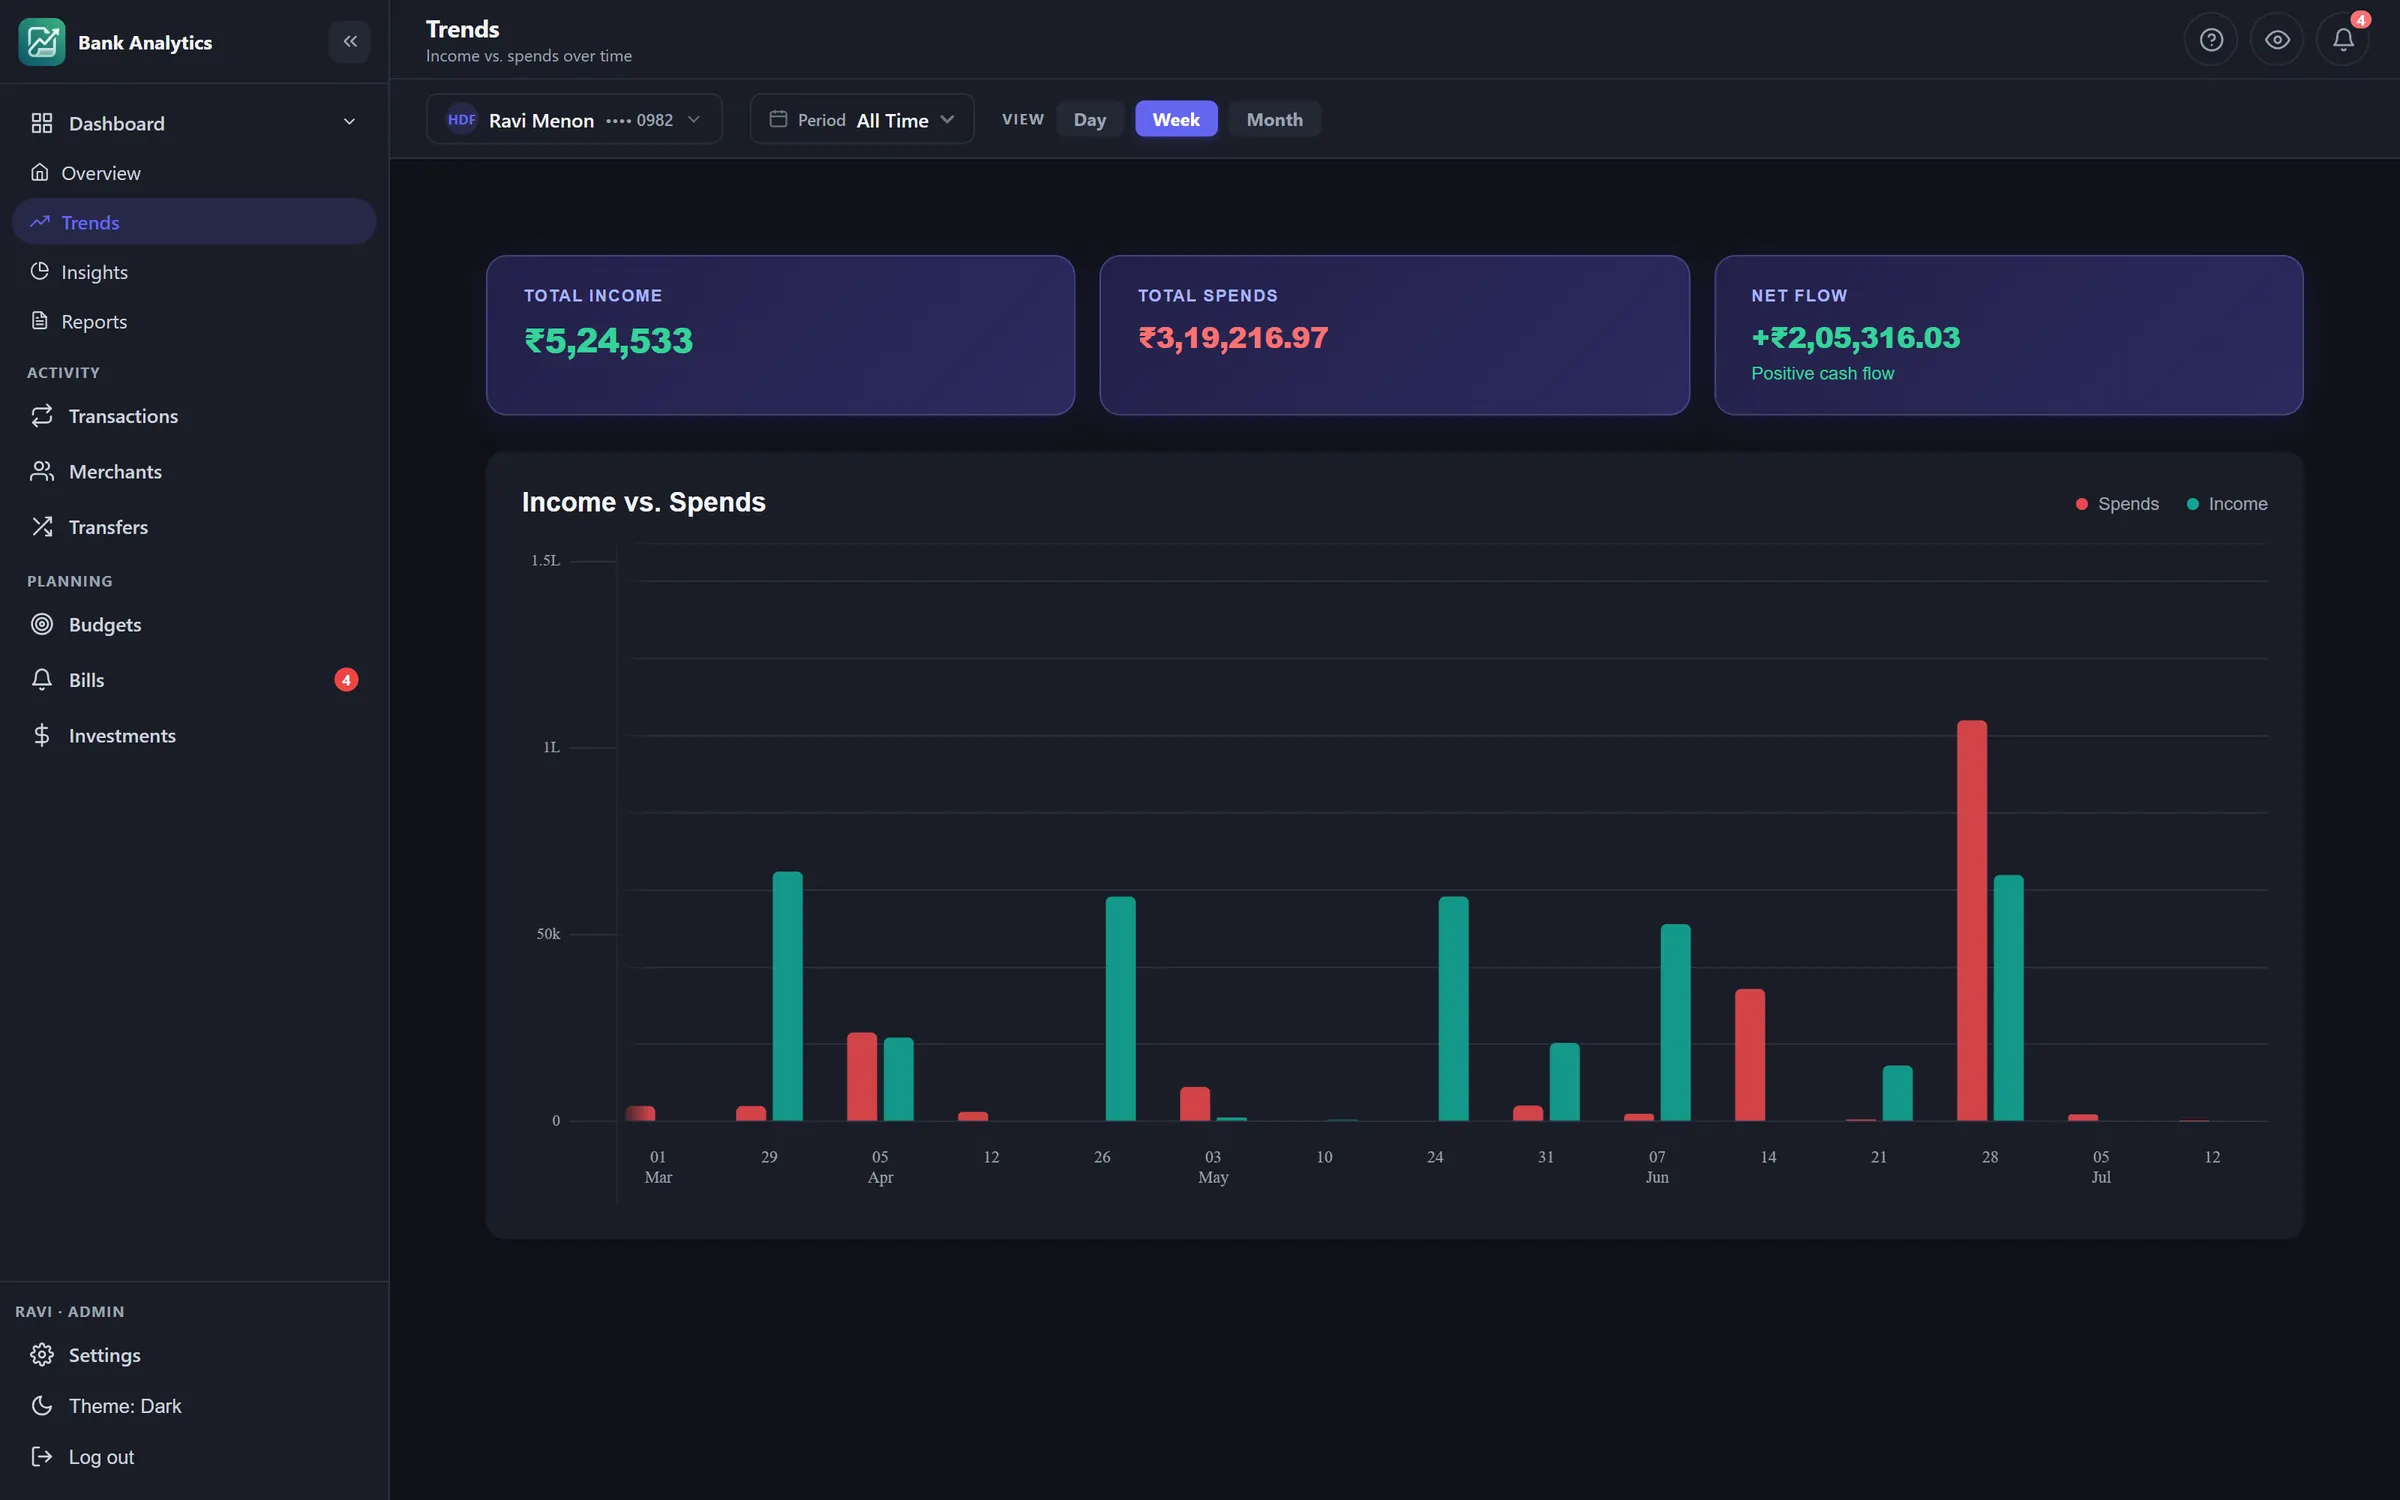Click the Merchants people icon
Viewport: 2400px width, 1500px height.
click(x=41, y=471)
